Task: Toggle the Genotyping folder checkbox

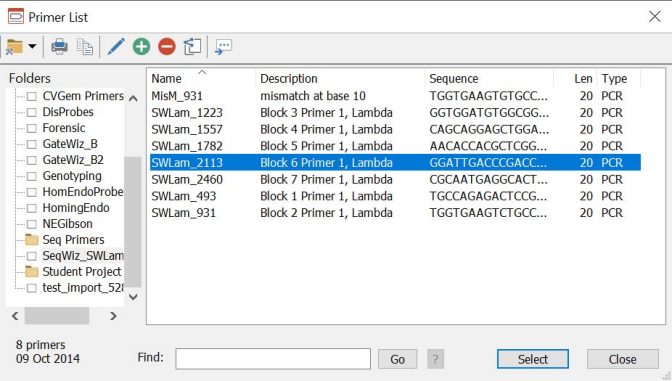Action: pos(32,176)
